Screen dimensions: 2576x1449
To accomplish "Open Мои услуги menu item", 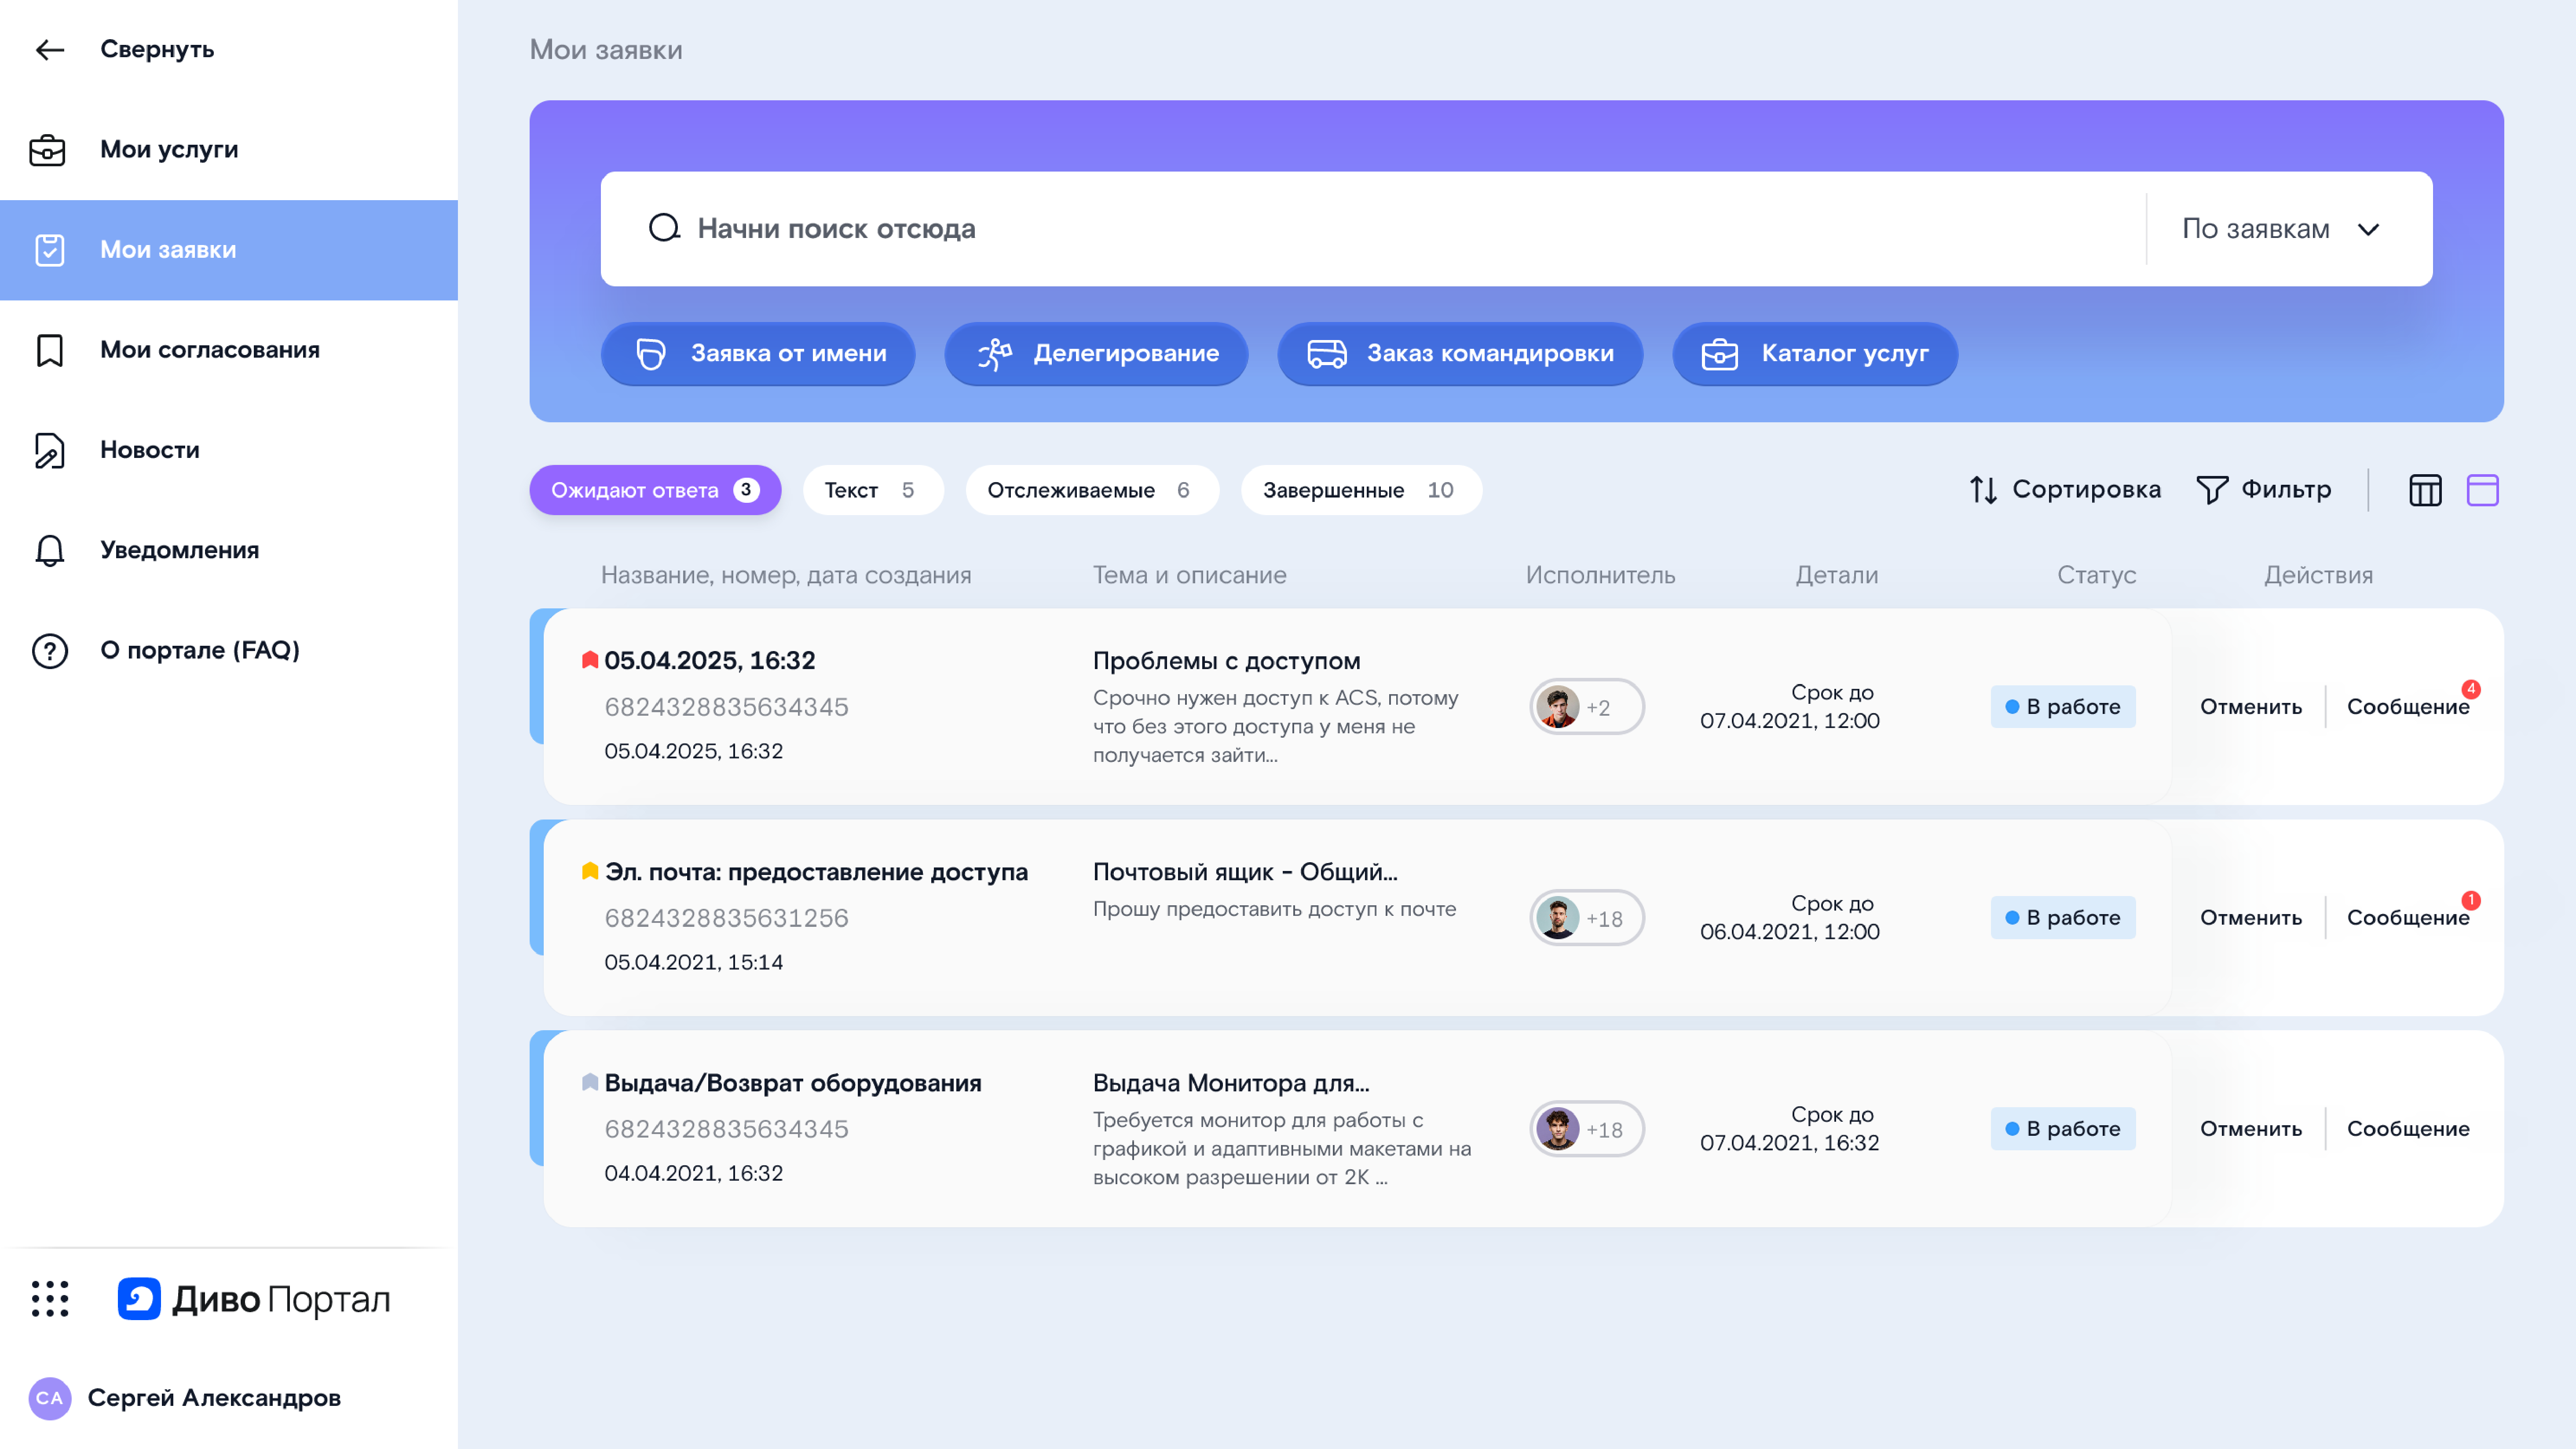I will click(229, 150).
